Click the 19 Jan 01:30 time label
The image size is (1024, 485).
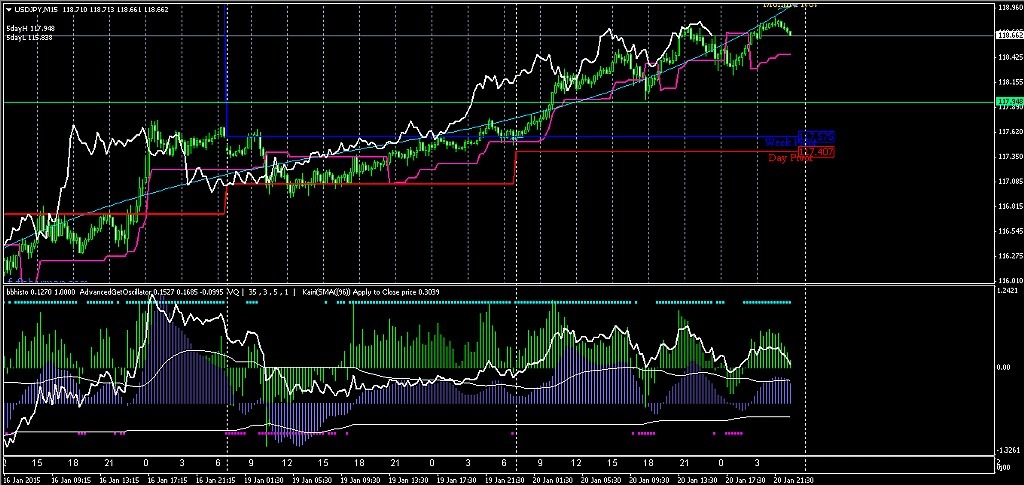[262, 478]
